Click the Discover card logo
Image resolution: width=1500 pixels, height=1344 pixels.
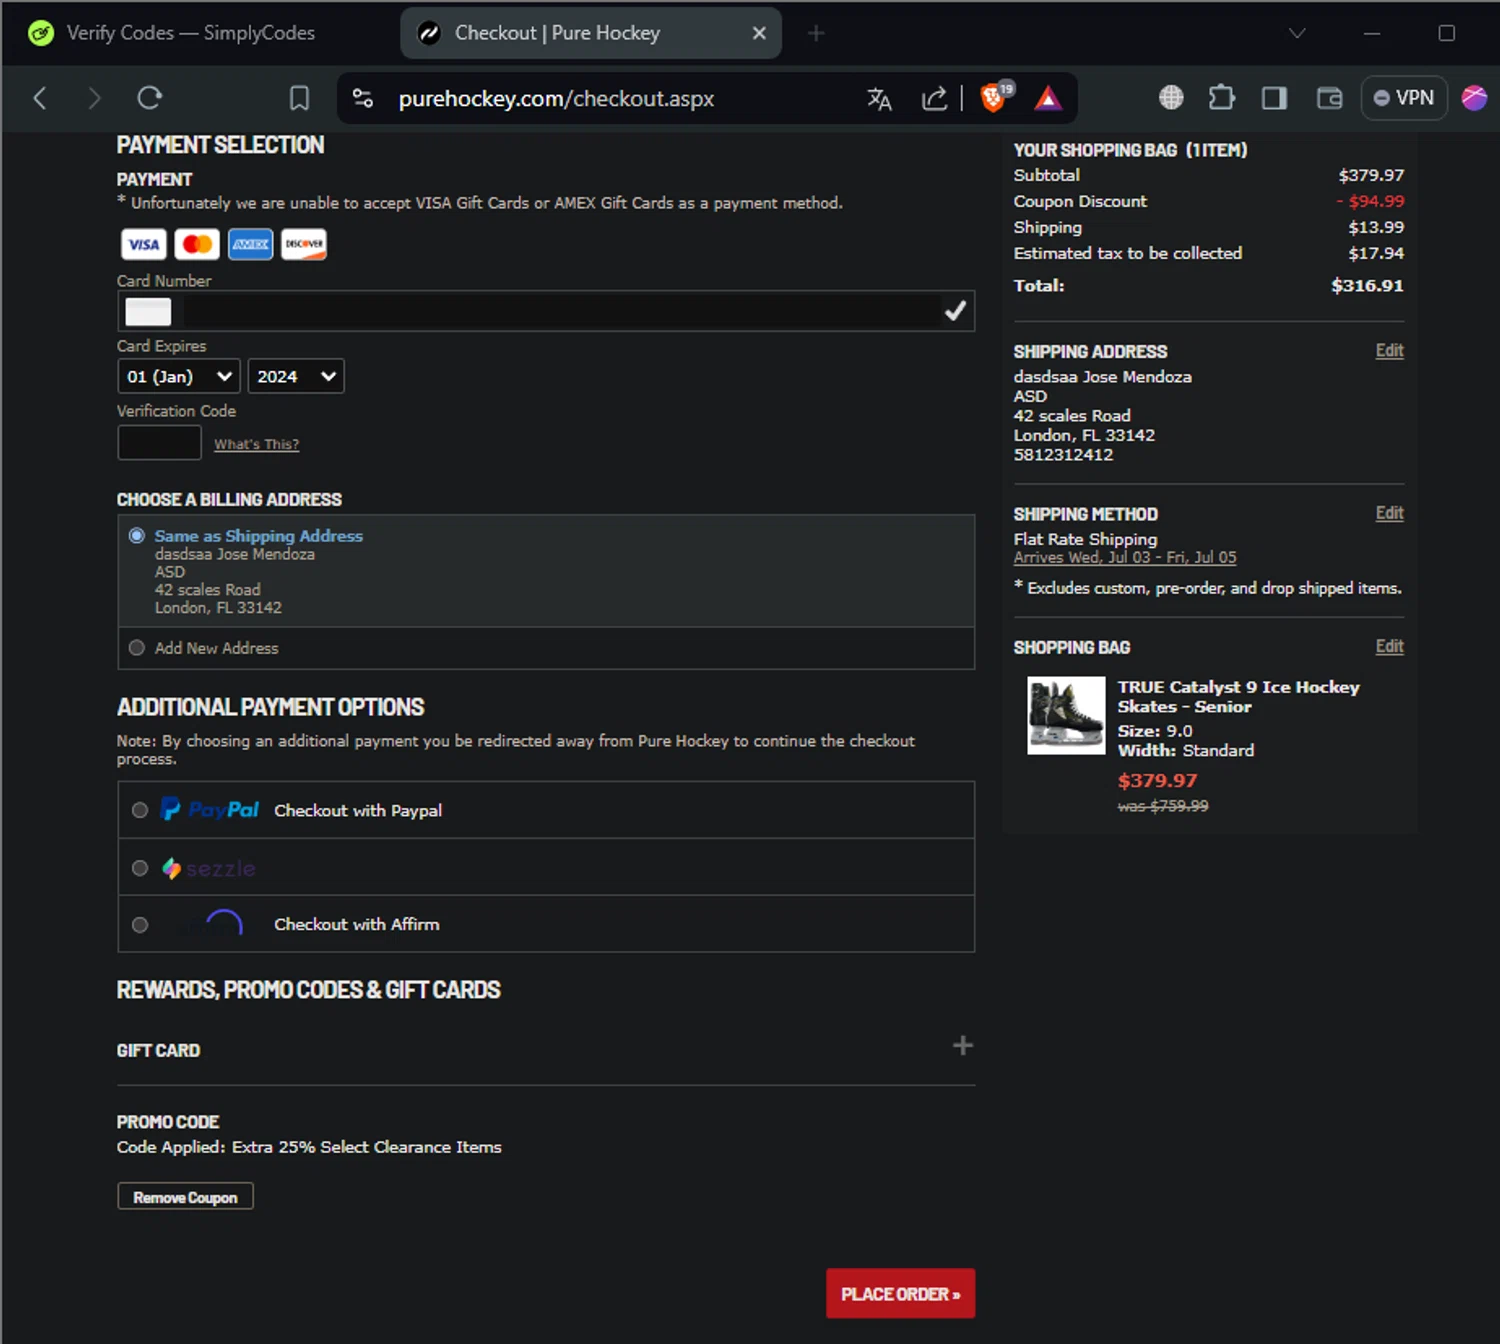[304, 244]
